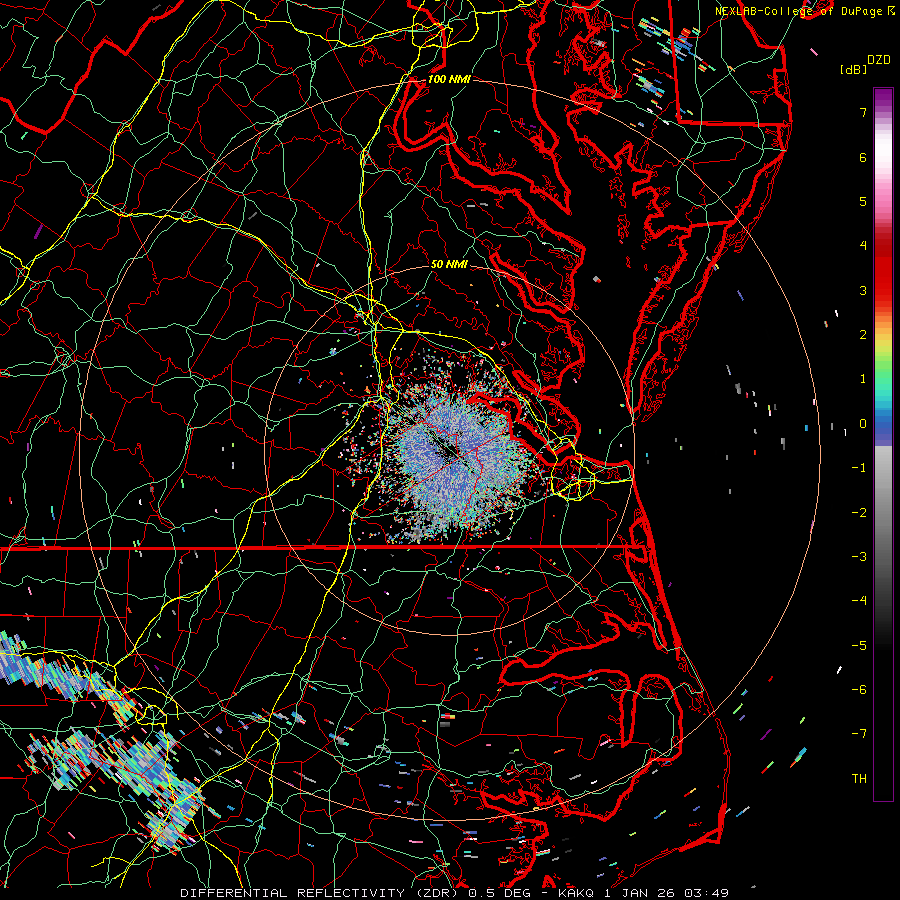This screenshot has width=900, height=900.
Task: Select the -5 dB scale label
Action: point(859,646)
